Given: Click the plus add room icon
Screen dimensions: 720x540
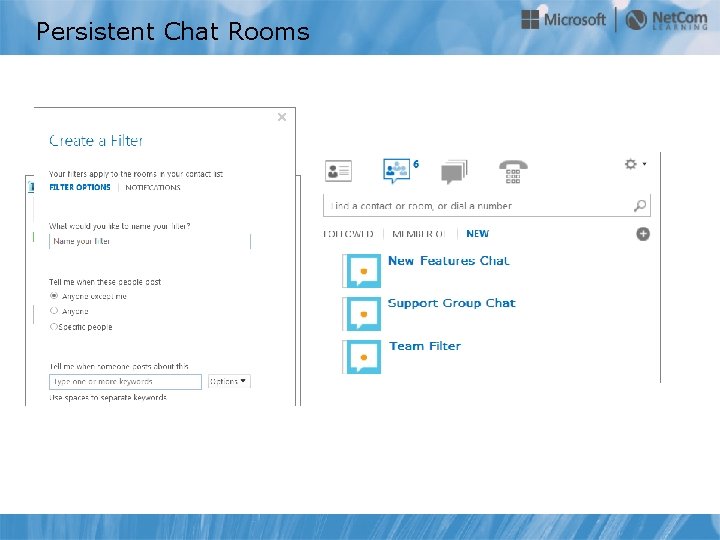Looking at the screenshot, I should [643, 234].
